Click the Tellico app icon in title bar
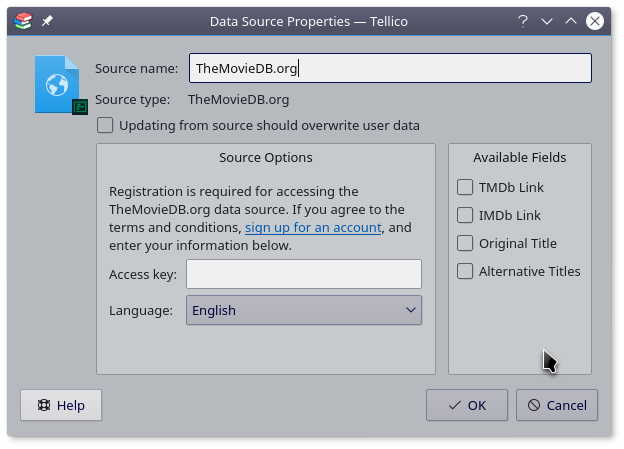Screen dimensions: 624x449 [24, 20]
